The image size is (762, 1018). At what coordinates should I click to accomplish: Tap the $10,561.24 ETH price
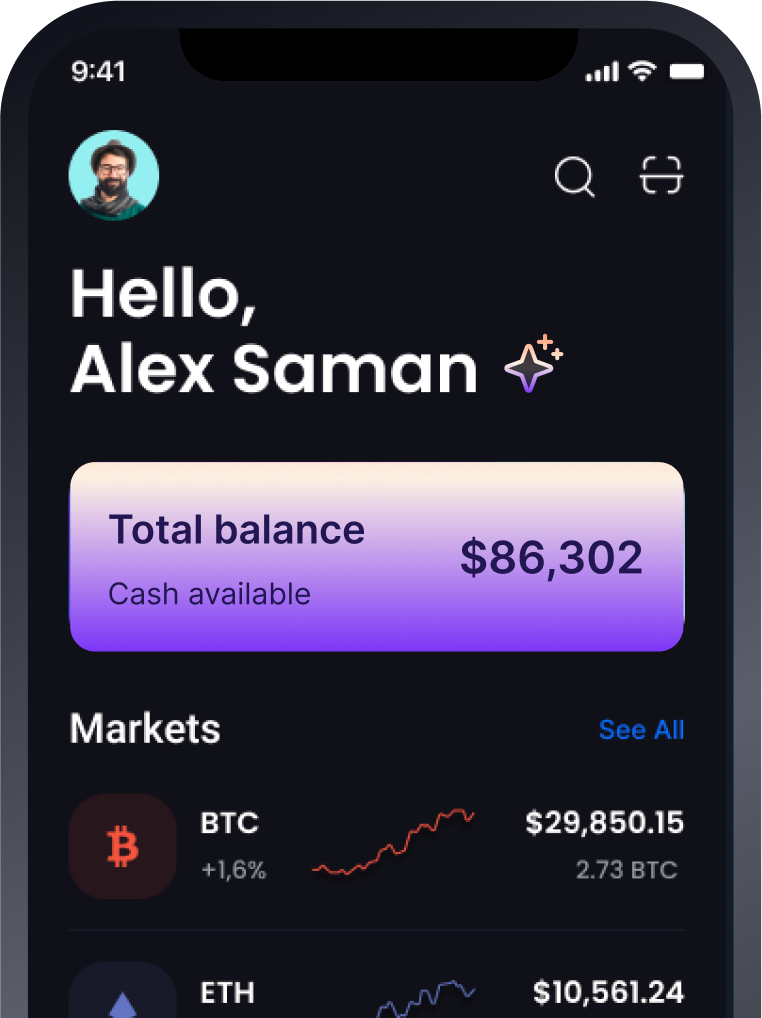pyautogui.click(x=608, y=992)
